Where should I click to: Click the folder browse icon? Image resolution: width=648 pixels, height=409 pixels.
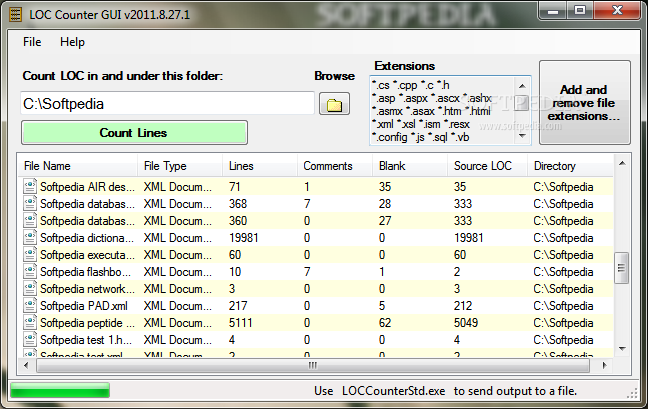coord(334,104)
